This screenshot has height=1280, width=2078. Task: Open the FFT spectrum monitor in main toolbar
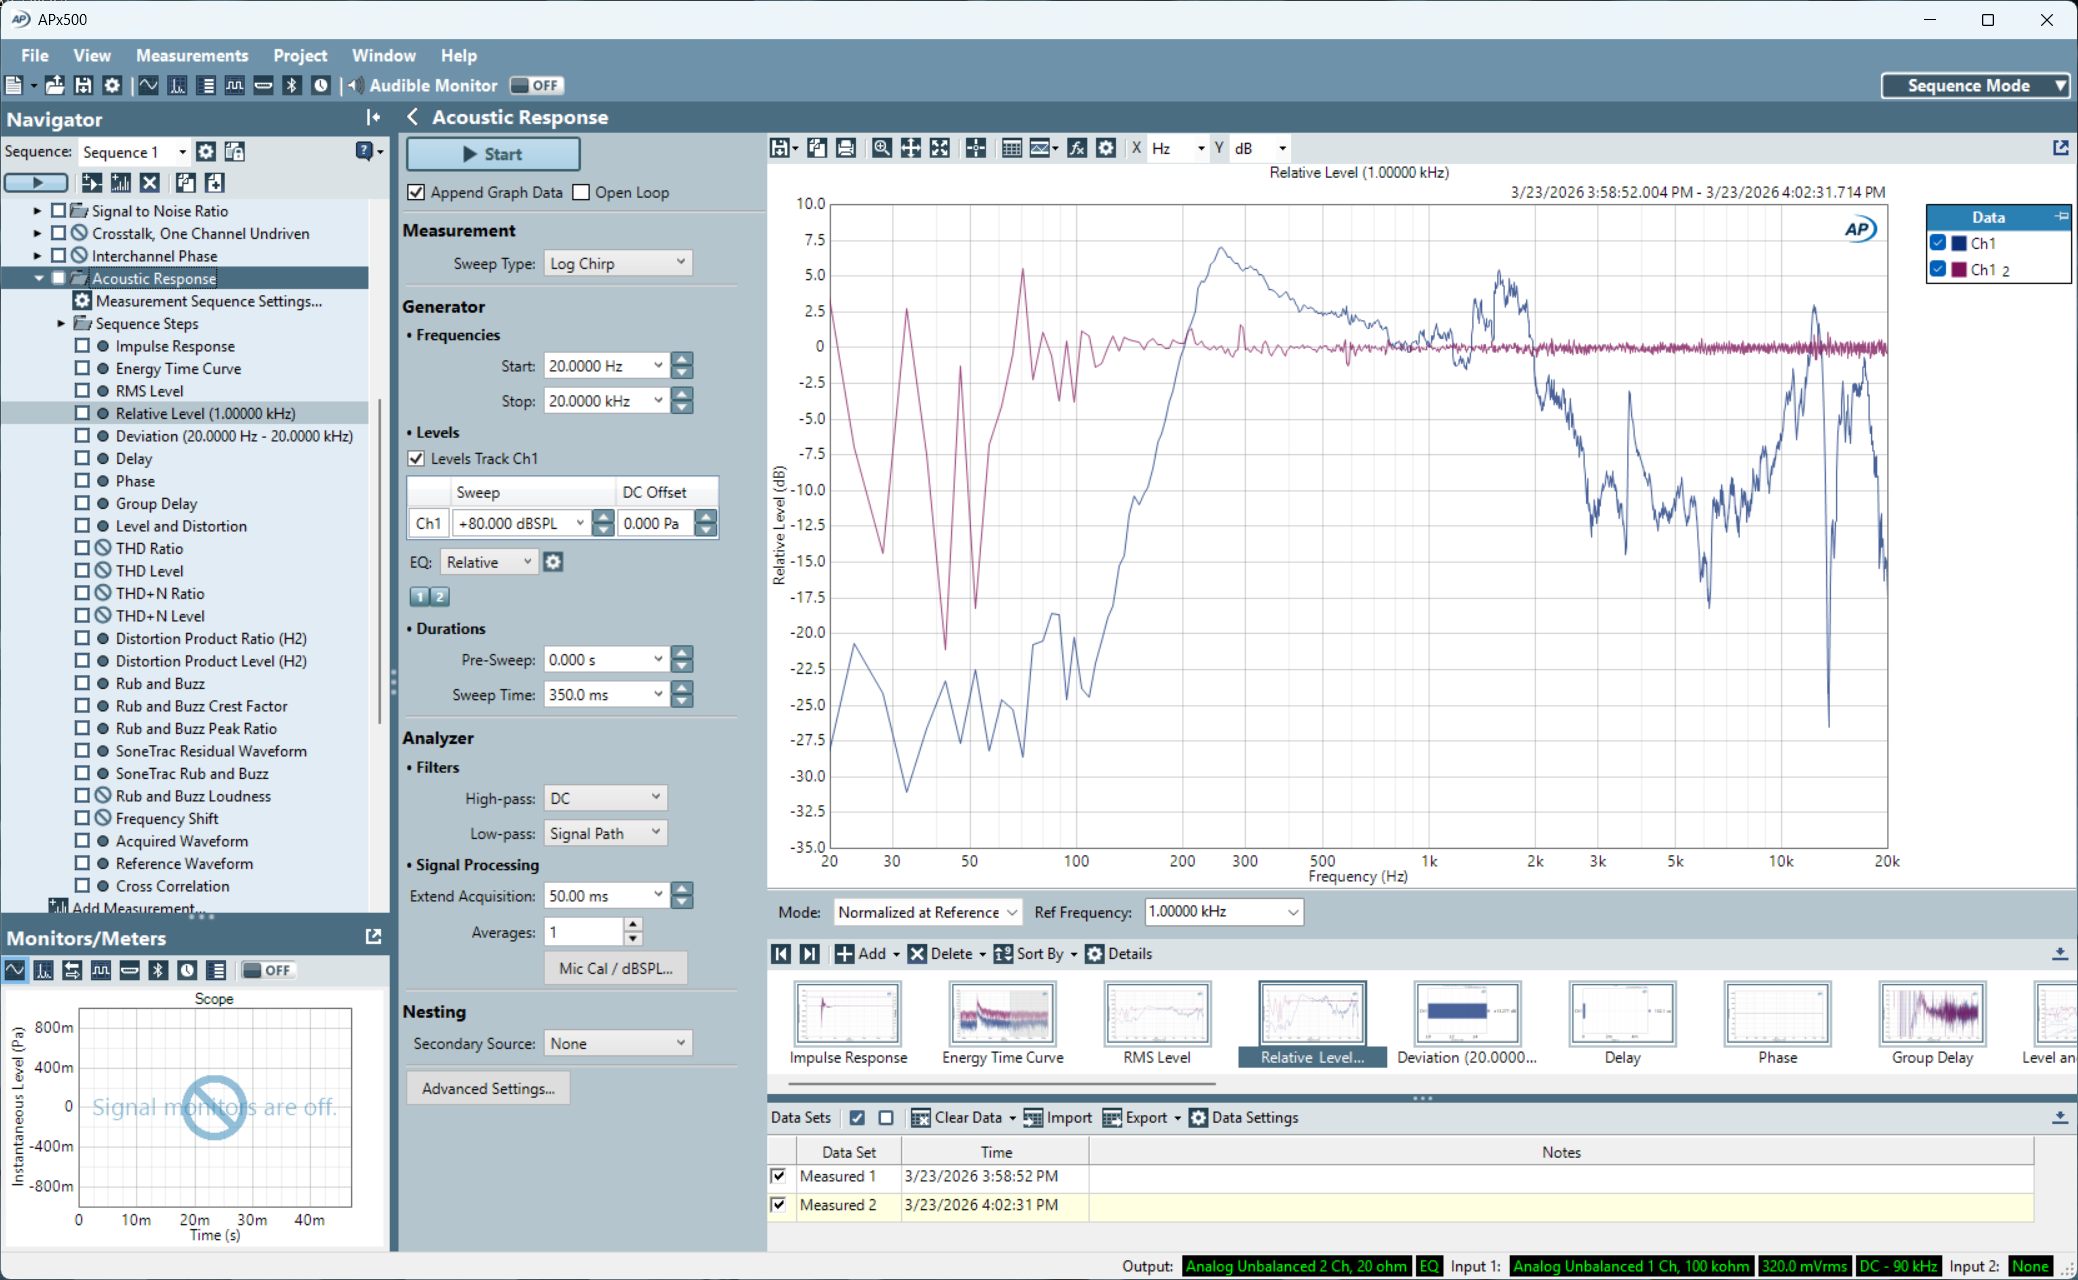[177, 86]
